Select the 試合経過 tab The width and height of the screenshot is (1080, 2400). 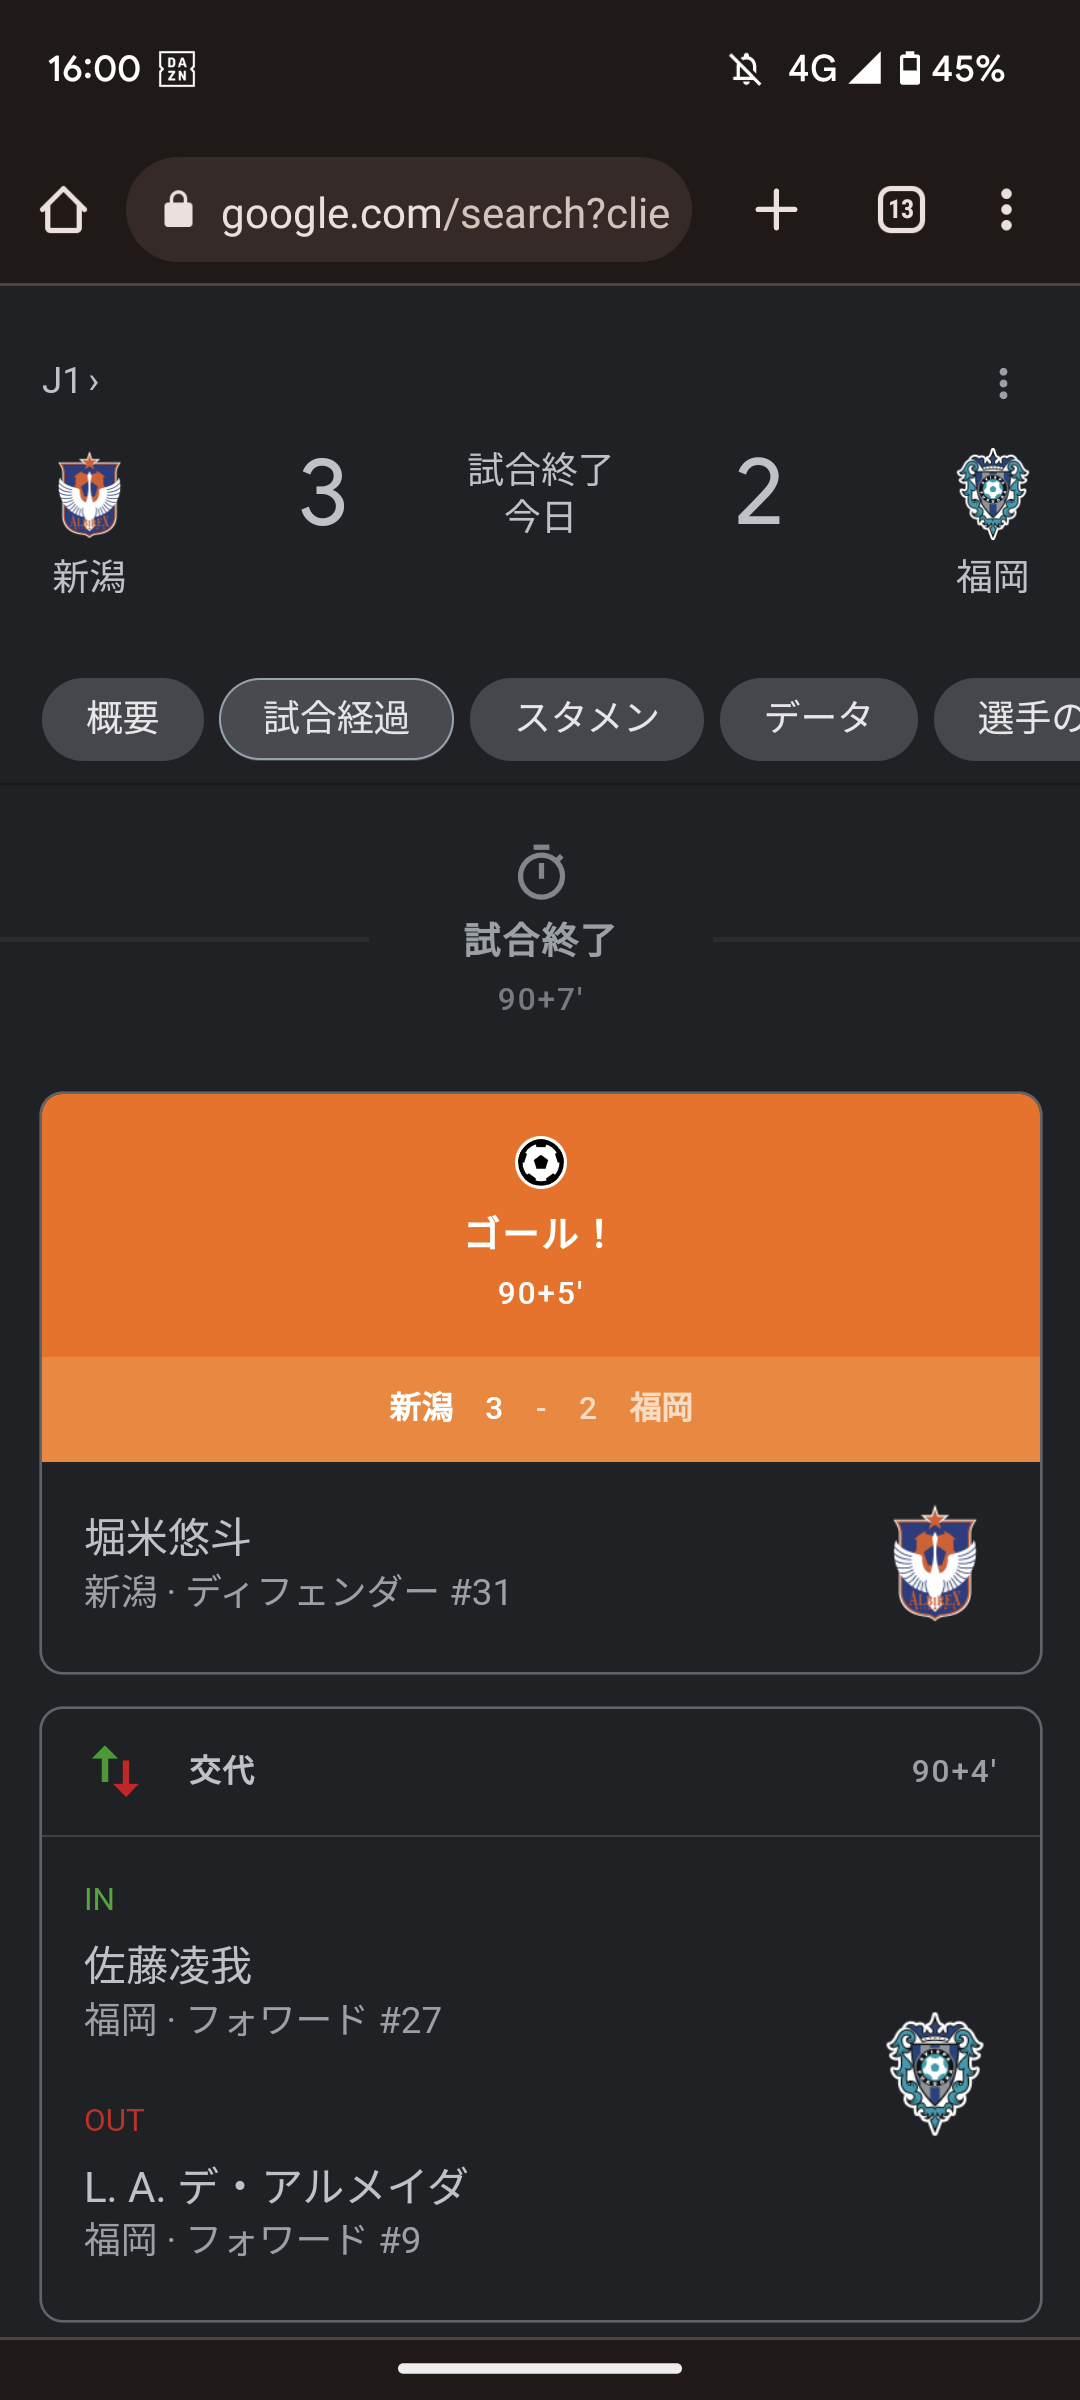coord(336,719)
